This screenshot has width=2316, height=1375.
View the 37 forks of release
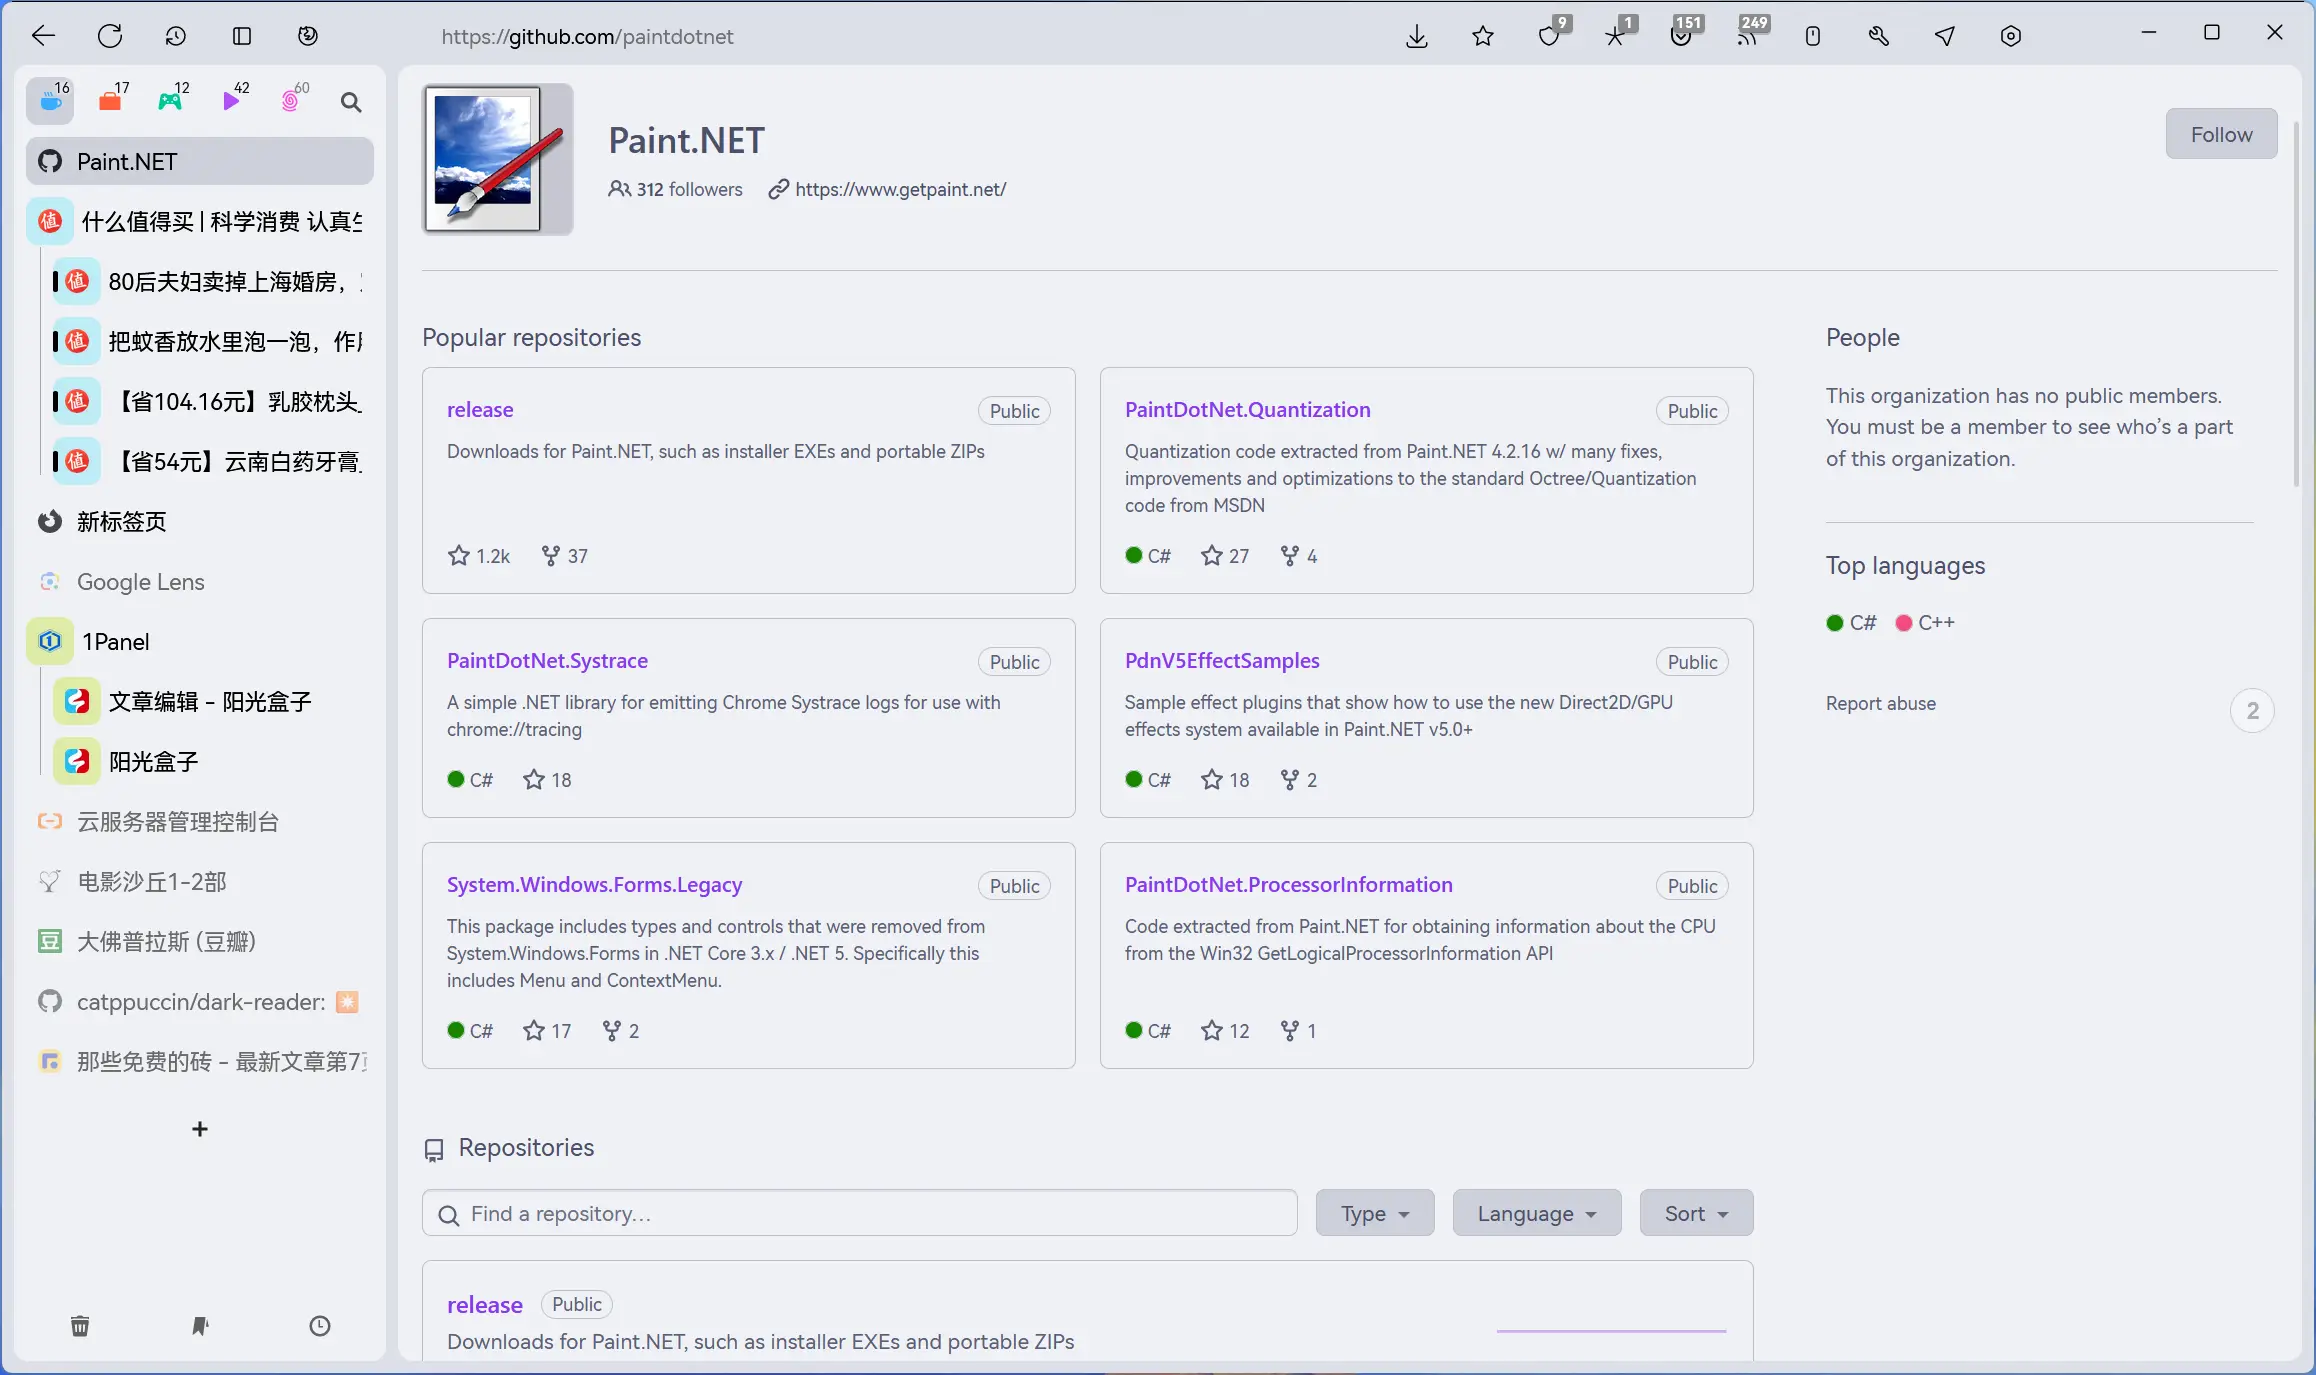click(x=565, y=555)
